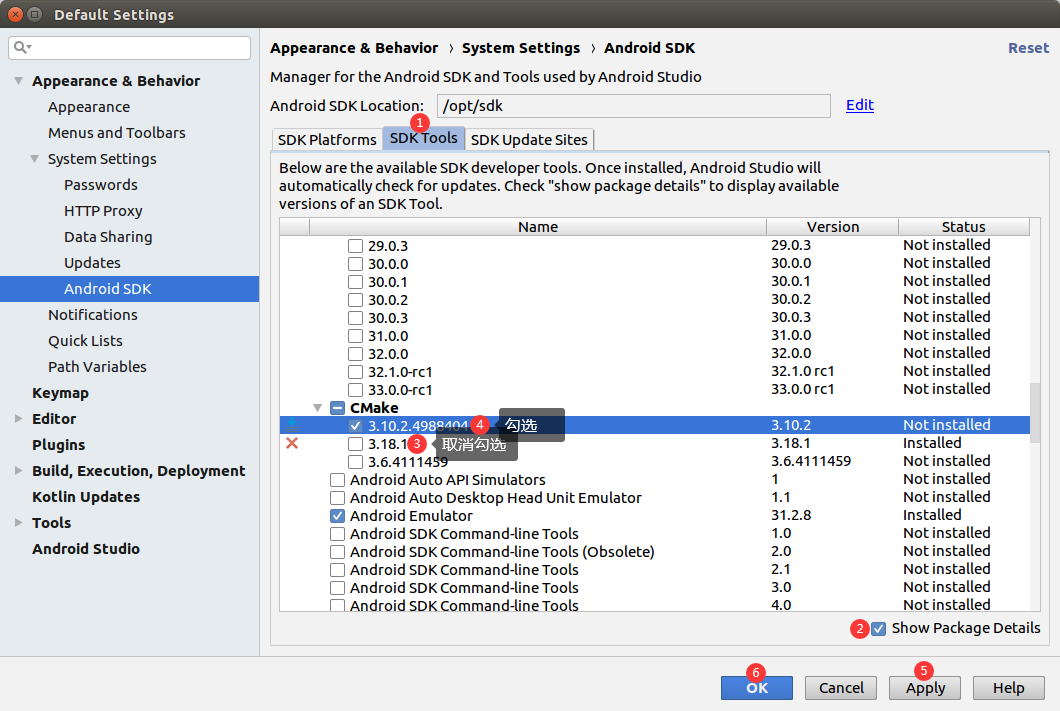The height and width of the screenshot is (711, 1060).
Task: Select Keymap settings
Action: [60, 393]
